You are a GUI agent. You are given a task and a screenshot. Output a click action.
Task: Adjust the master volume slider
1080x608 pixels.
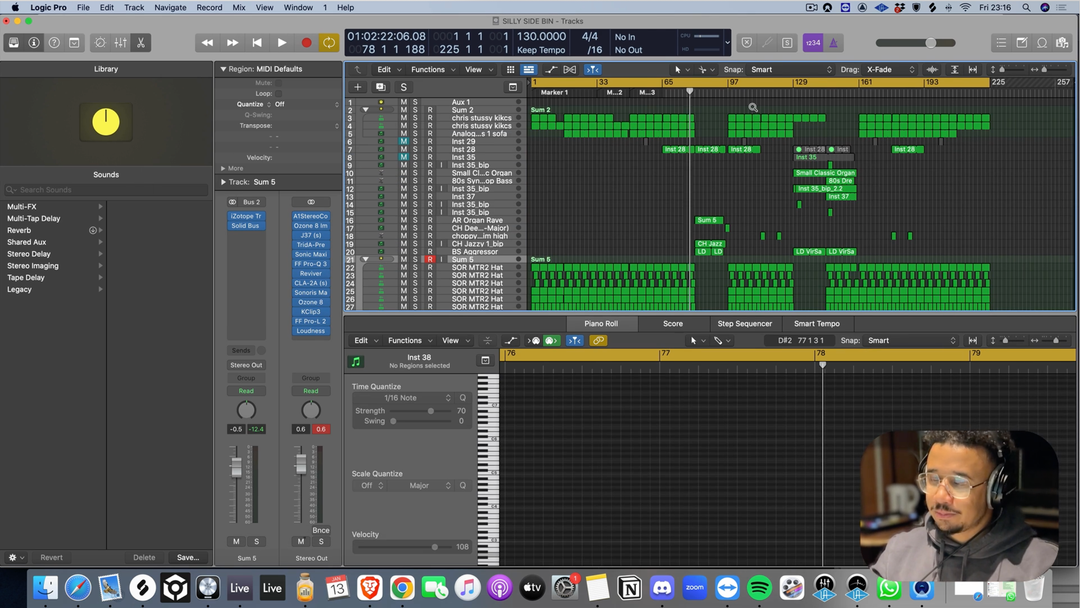pos(931,43)
